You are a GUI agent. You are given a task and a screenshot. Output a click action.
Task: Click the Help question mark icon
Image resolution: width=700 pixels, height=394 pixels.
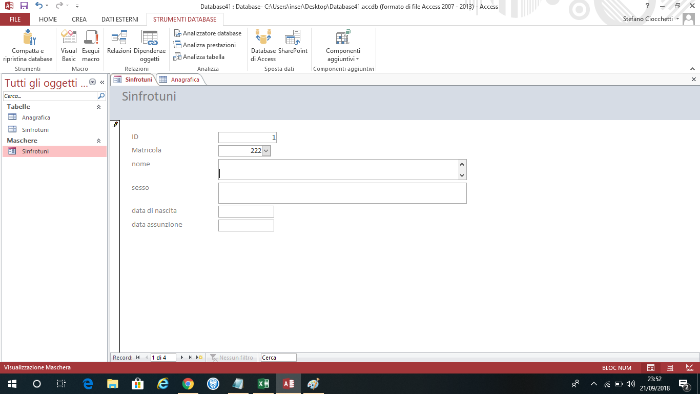coord(647,6)
